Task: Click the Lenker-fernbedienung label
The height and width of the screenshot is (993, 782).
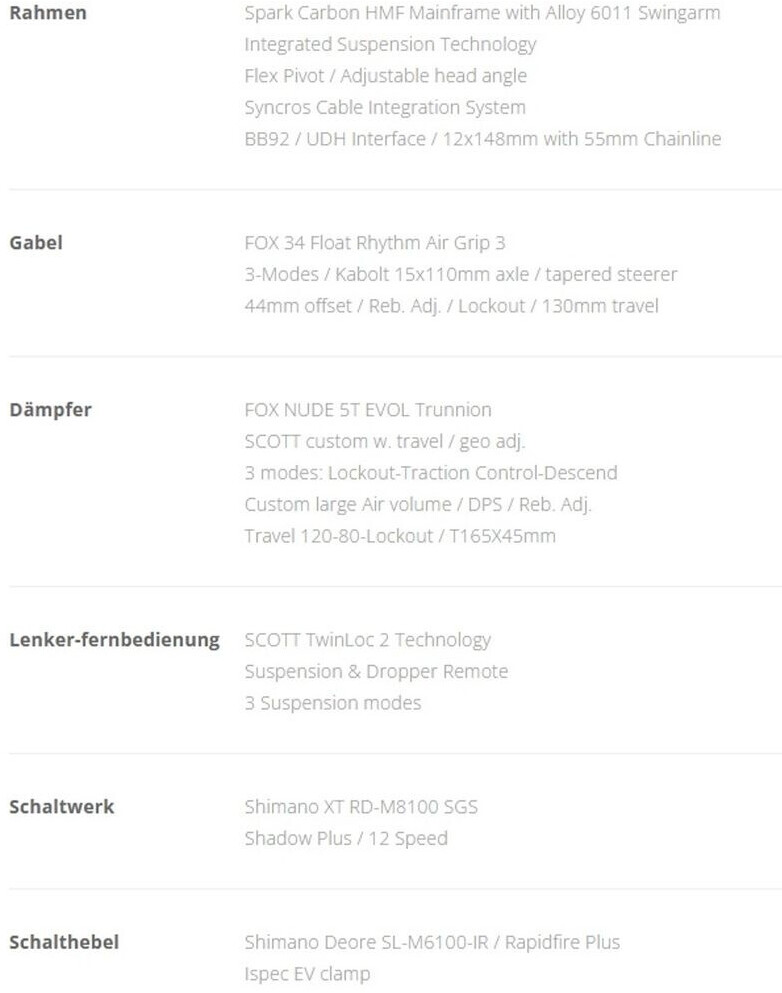Action: (x=114, y=640)
